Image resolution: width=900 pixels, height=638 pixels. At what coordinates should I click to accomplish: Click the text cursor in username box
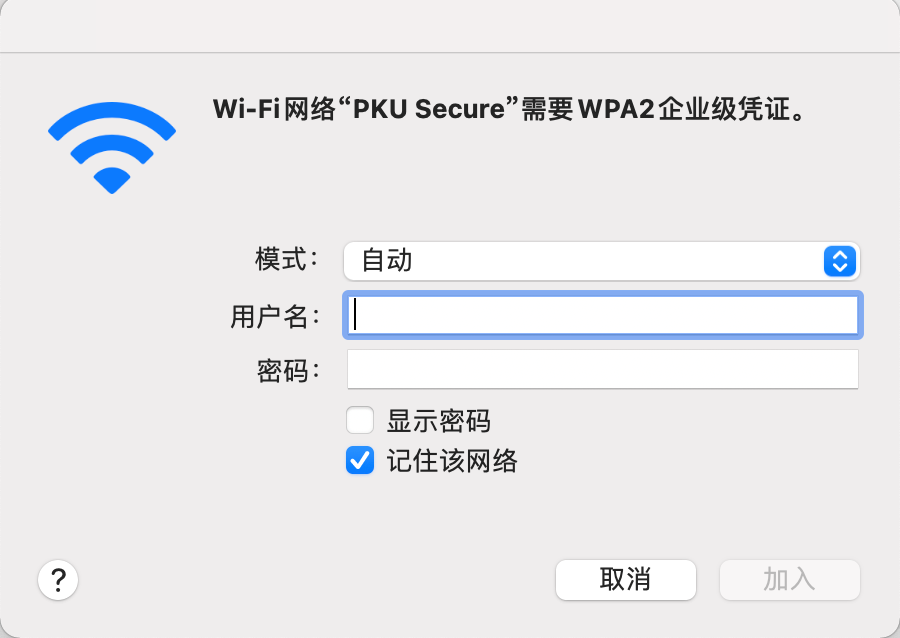coord(355,314)
